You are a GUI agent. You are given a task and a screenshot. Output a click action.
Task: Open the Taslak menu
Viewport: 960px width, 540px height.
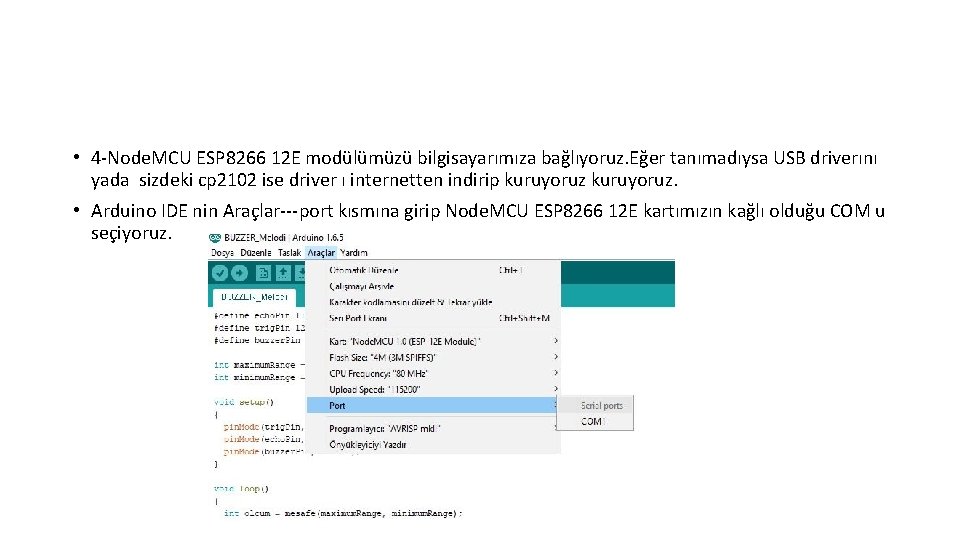tap(290, 252)
